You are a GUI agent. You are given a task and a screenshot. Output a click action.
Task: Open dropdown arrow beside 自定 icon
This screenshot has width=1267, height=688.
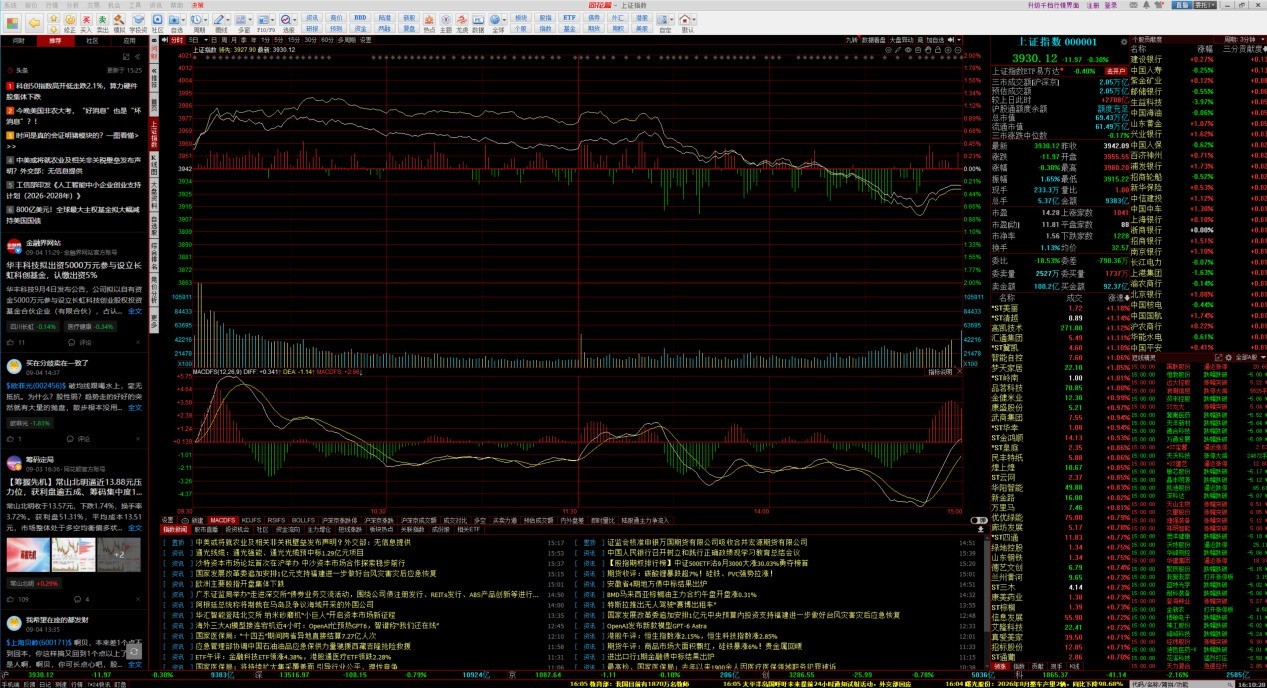672,20
